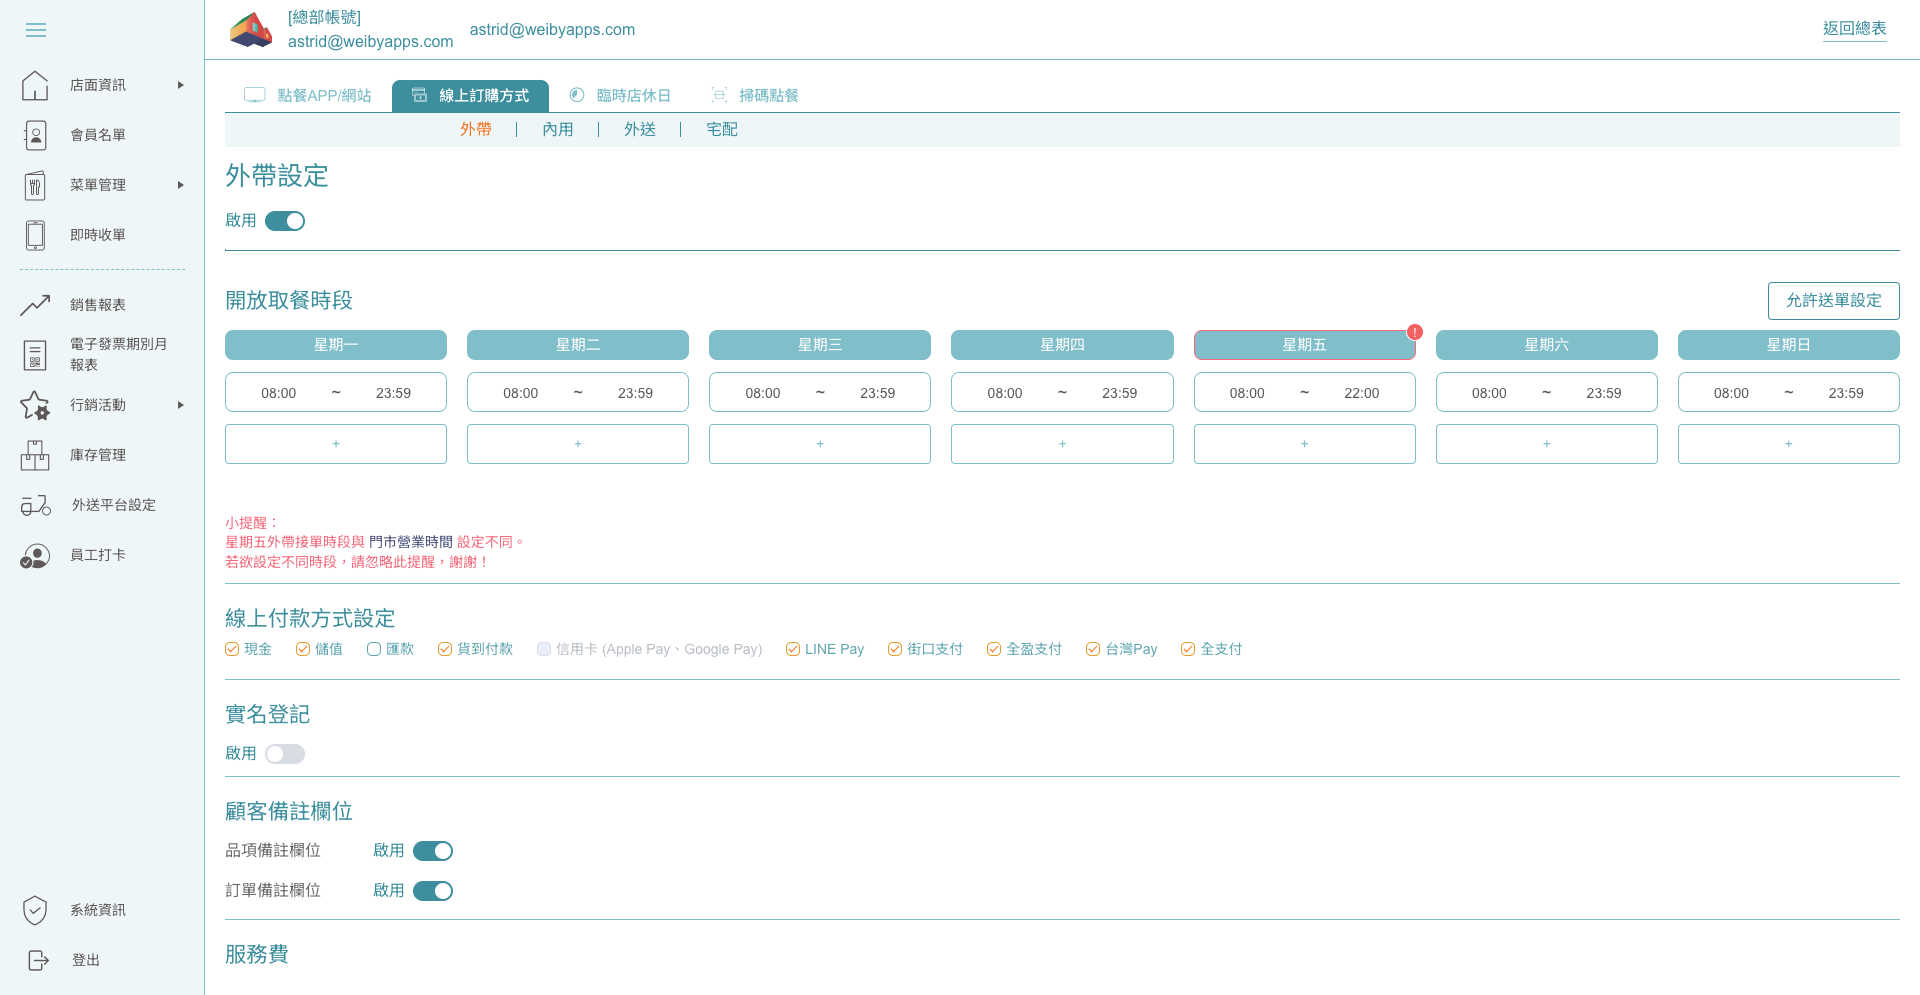Select the 外送 sub-tab
Screen dimensions: 1920x995
coord(640,129)
